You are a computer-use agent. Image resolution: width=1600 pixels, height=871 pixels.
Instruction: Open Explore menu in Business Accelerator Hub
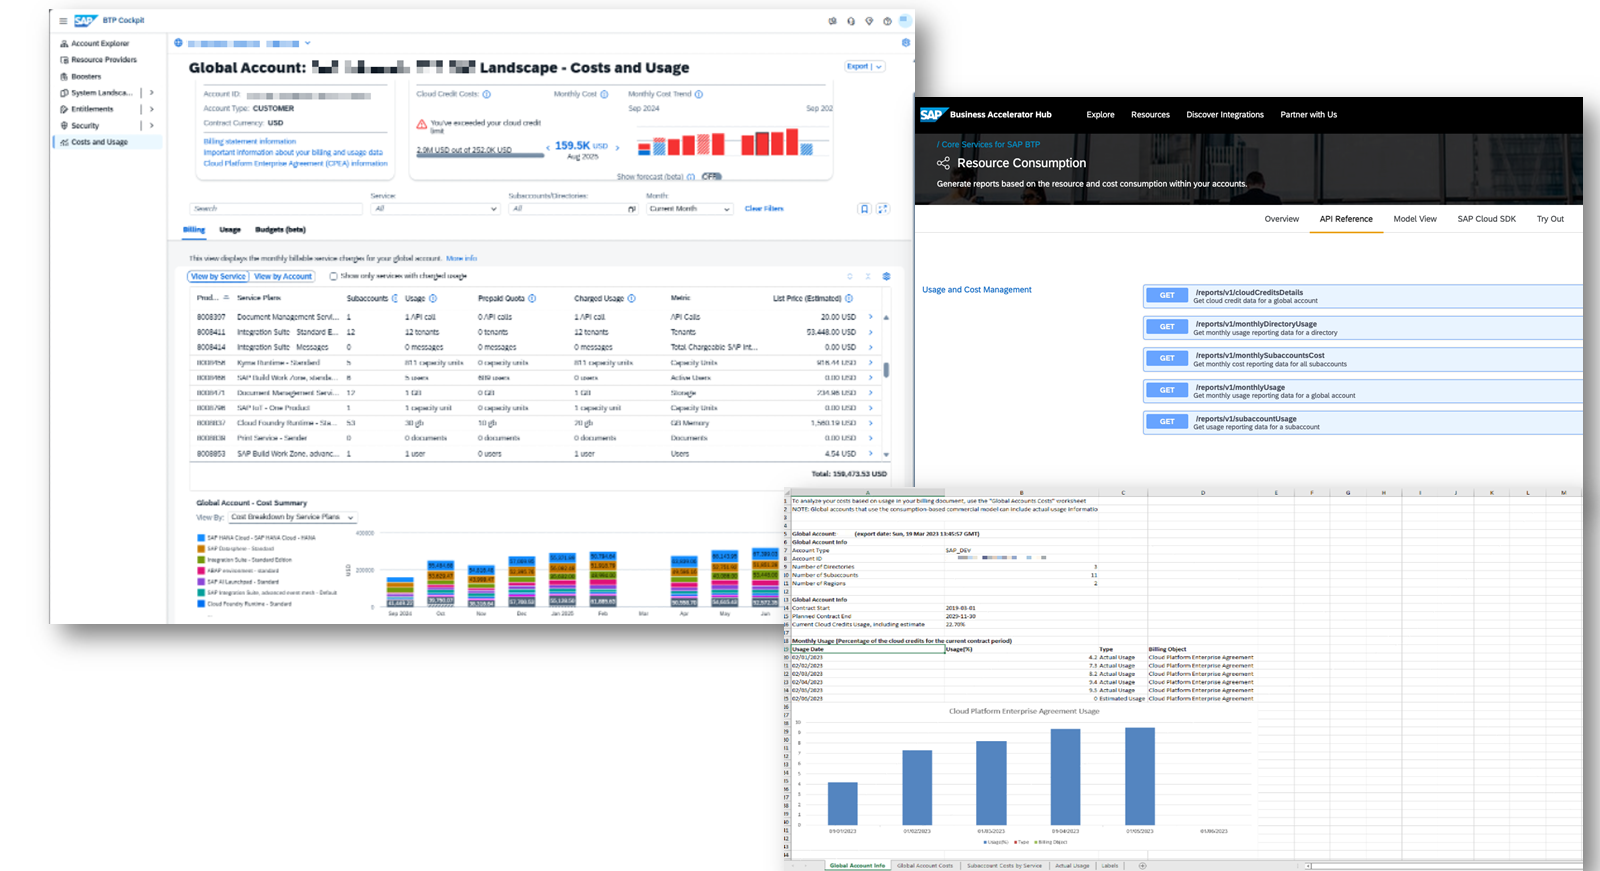coord(1100,115)
